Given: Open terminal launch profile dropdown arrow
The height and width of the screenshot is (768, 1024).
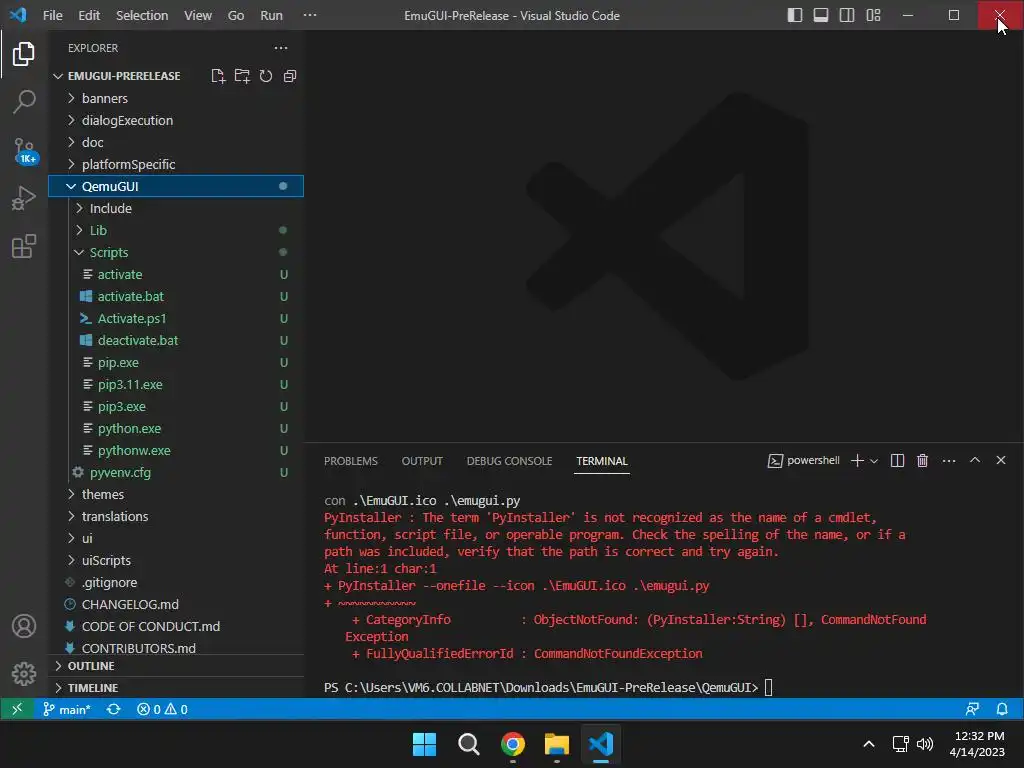Looking at the screenshot, I should click(874, 461).
